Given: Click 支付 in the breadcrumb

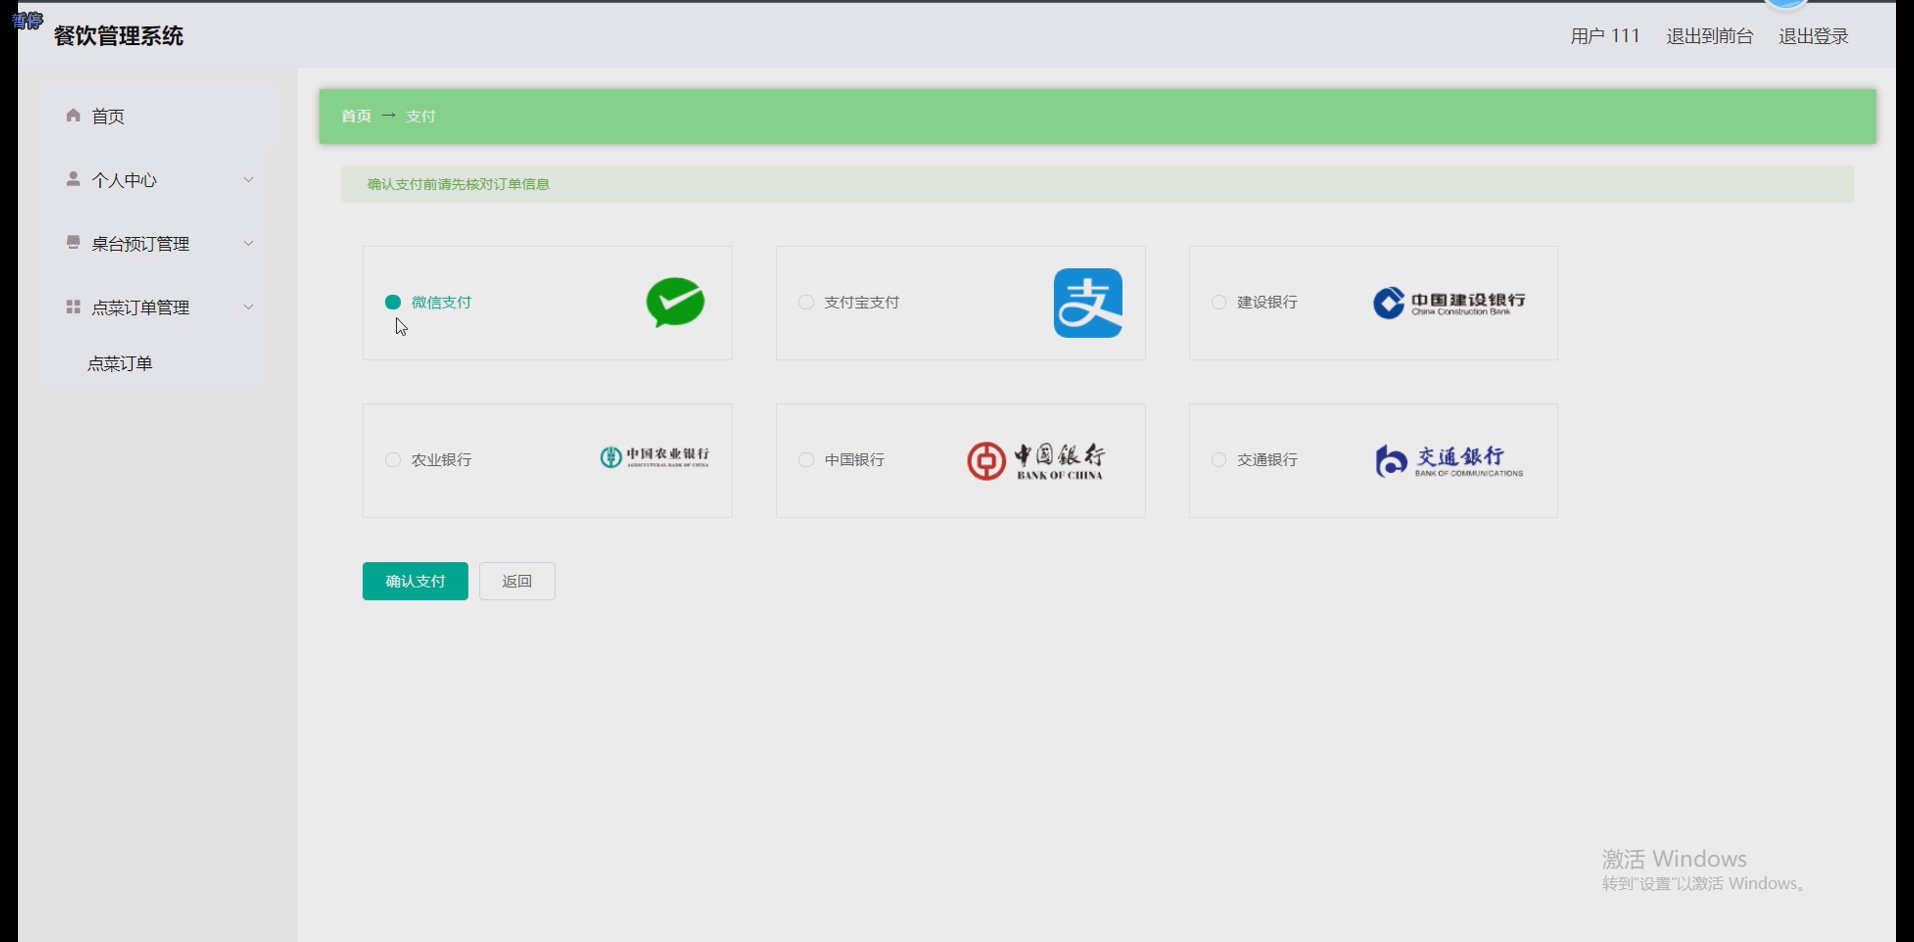Looking at the screenshot, I should [421, 116].
